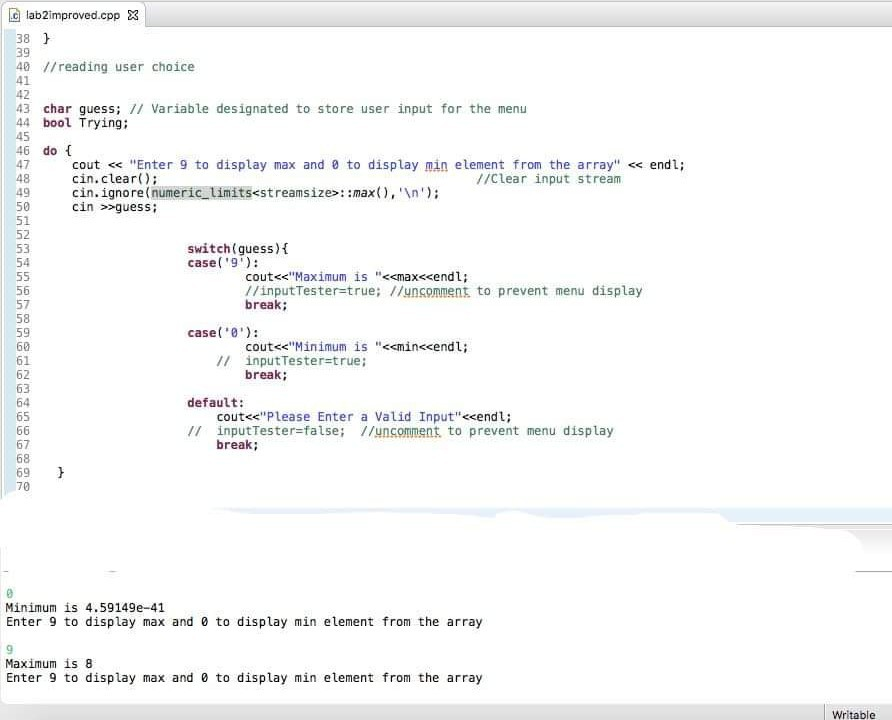The image size is (892, 720).
Task: Click the Minimum is 4.59149e-41 output line
Action: point(84,607)
